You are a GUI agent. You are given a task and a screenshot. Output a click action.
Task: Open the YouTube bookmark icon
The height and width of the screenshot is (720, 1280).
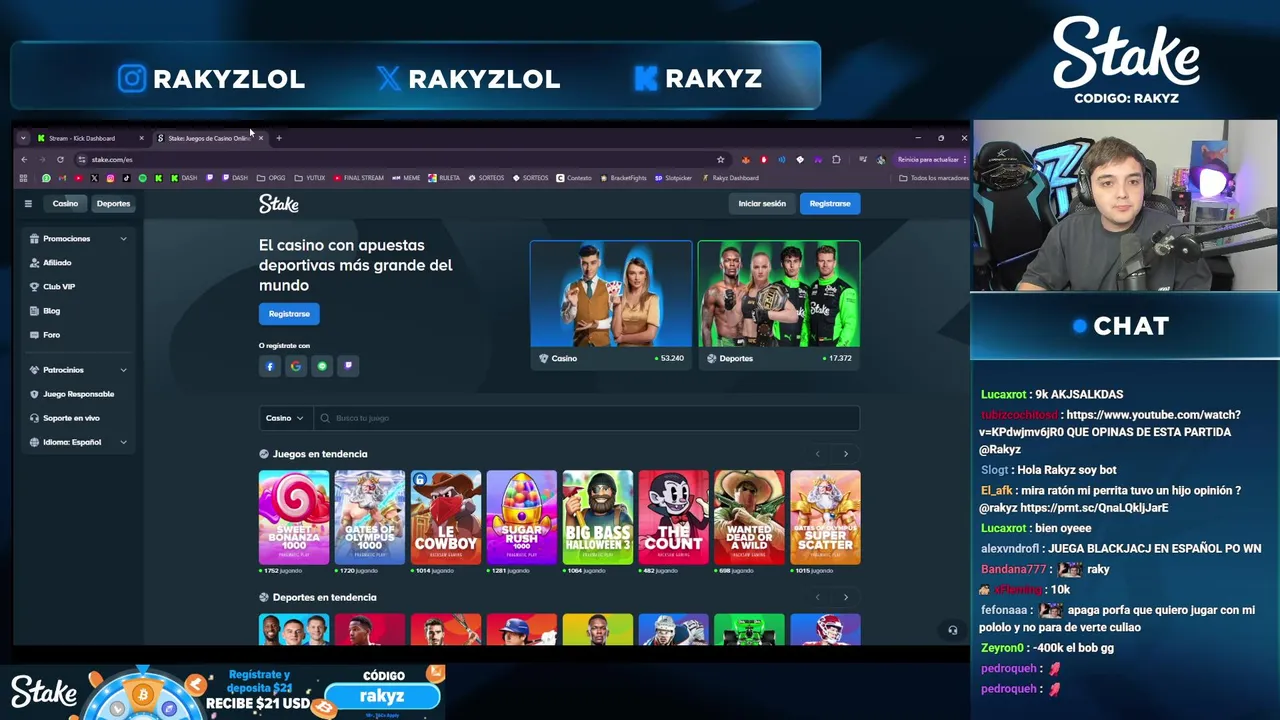78,178
